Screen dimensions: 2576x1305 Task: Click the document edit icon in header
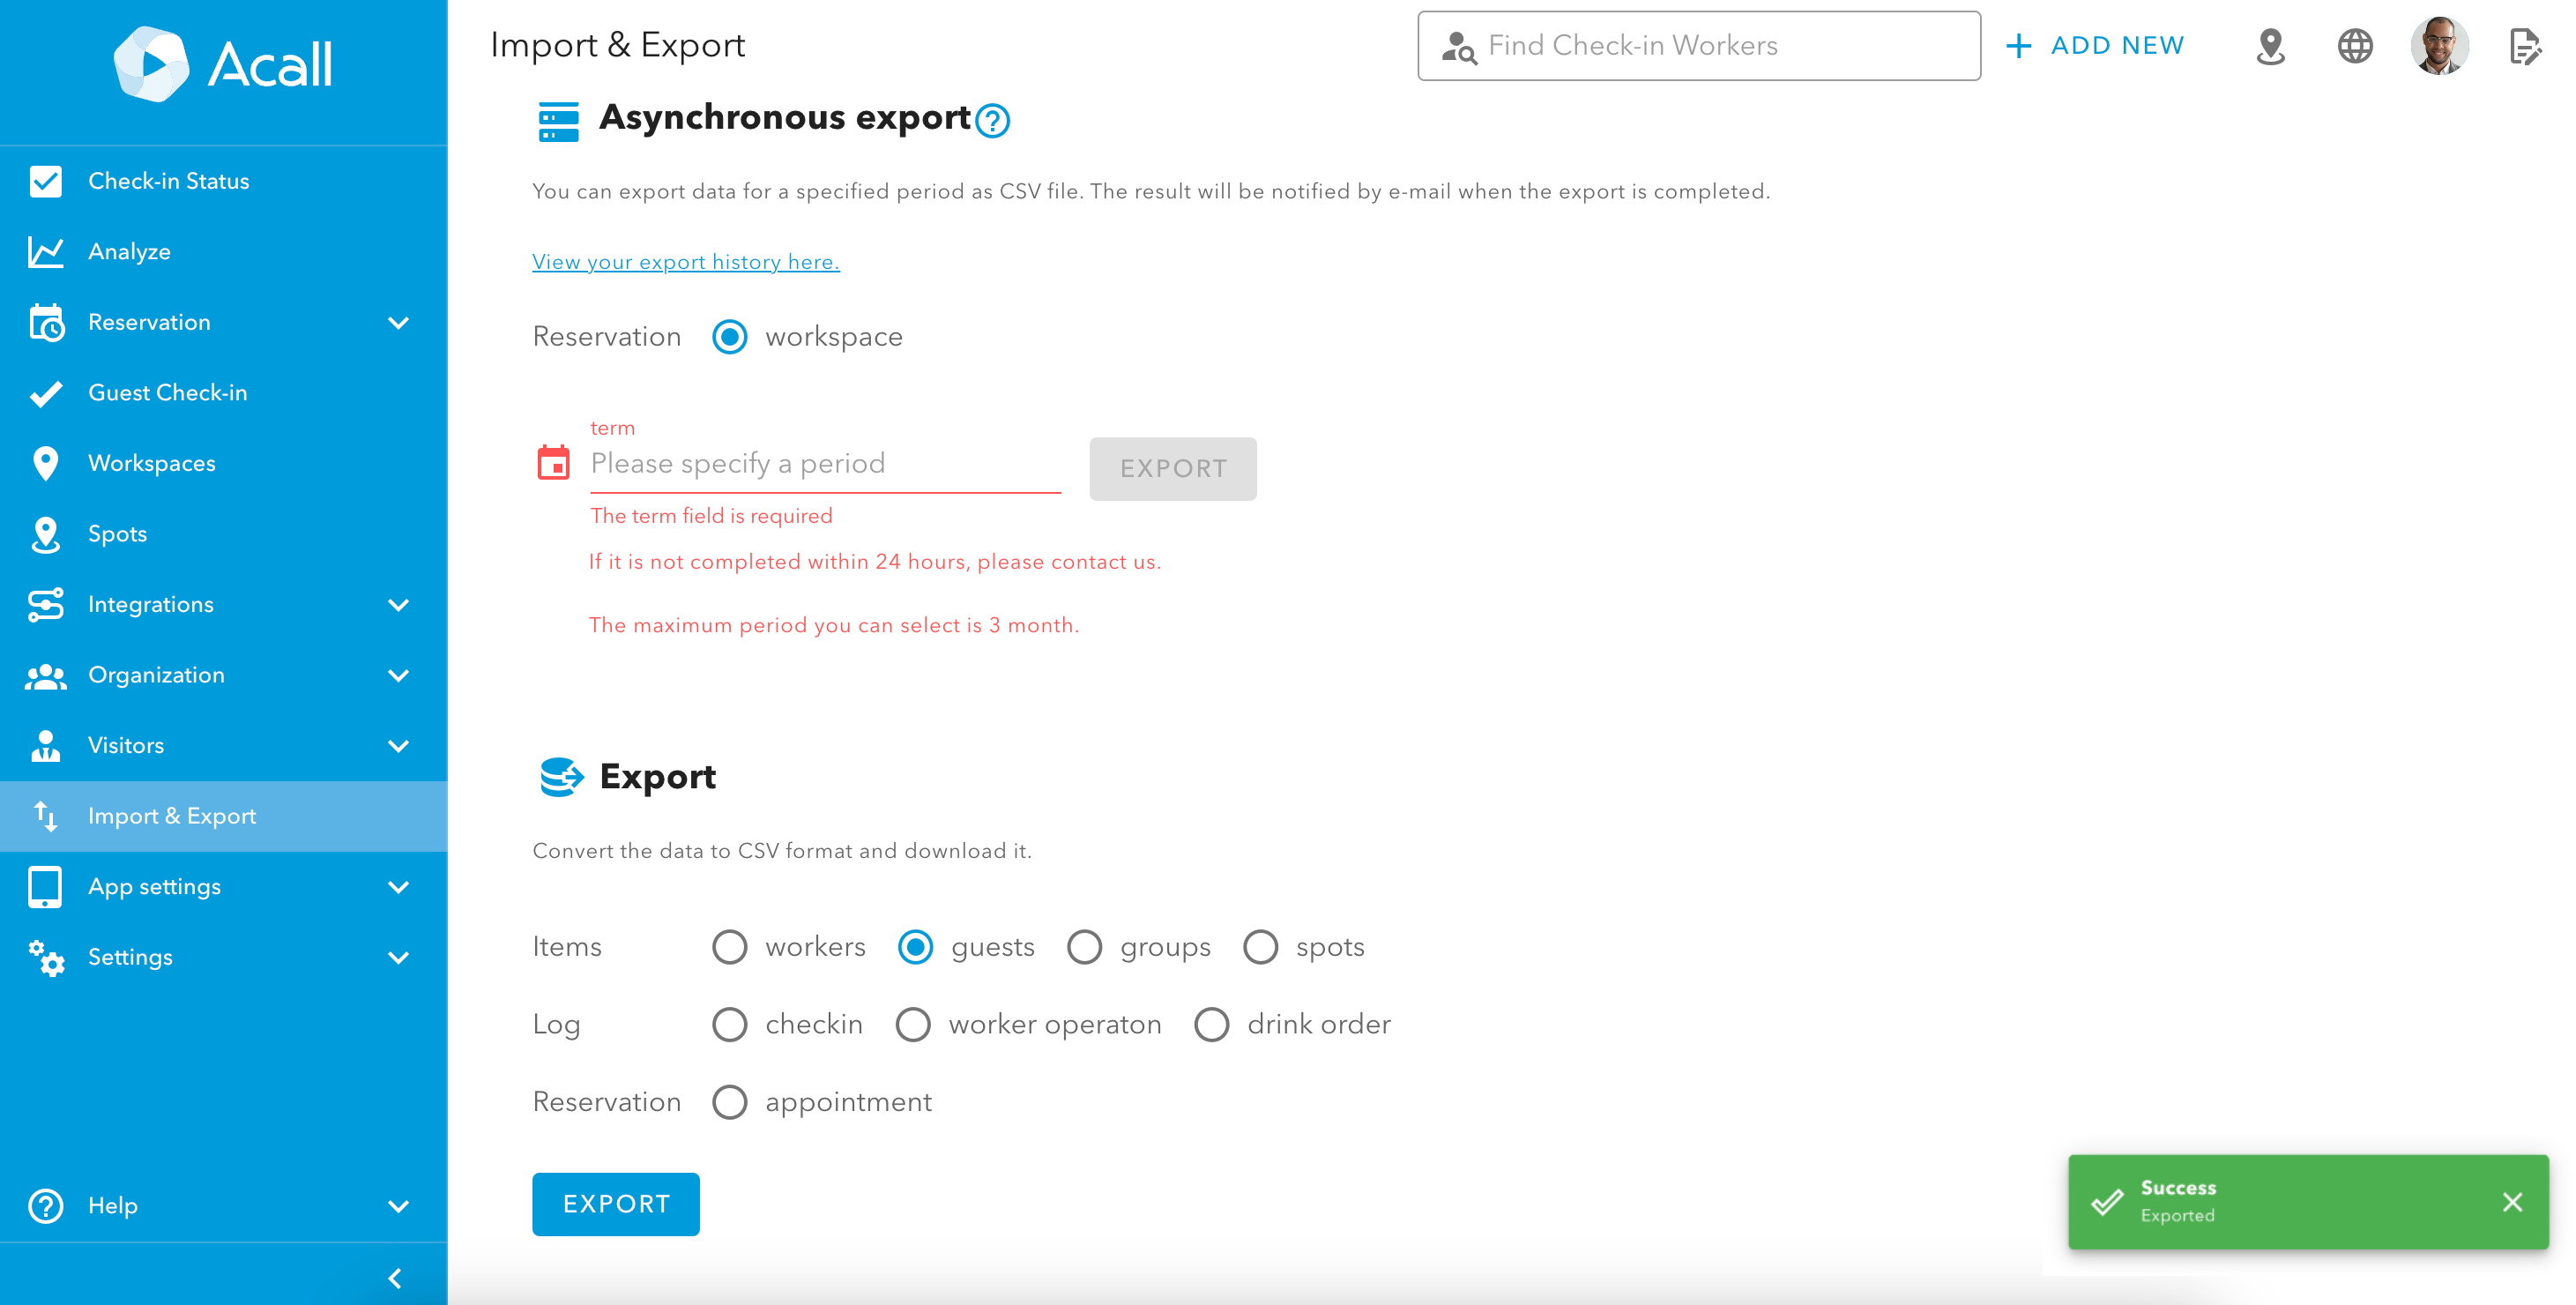[x=2524, y=46]
